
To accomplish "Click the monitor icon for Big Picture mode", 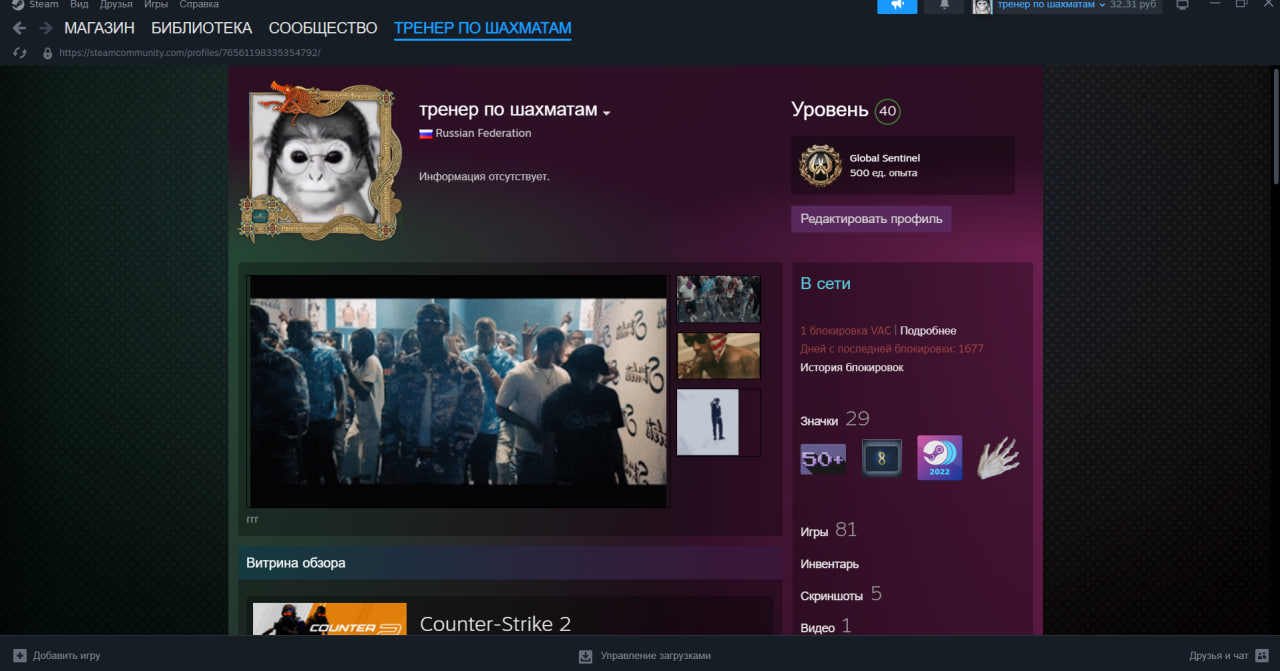I will click(x=1182, y=5).
